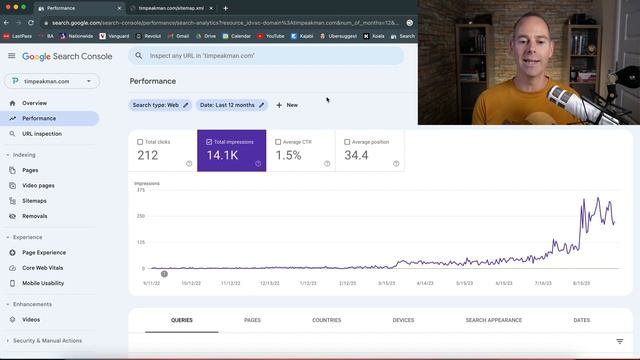This screenshot has width=640, height=360.
Task: Open the LastPass bookmark
Action: click(x=18, y=36)
